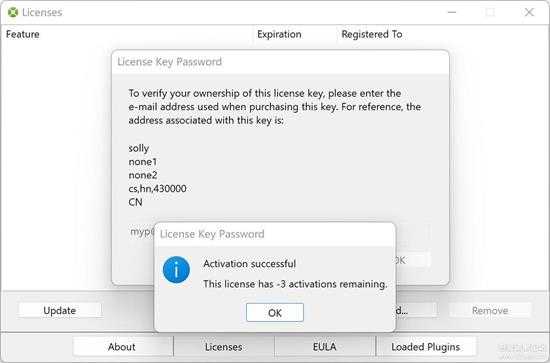Image resolution: width=550 pixels, height=363 pixels.
Task: Click the front License Key Password title bar
Action: [x=275, y=234]
